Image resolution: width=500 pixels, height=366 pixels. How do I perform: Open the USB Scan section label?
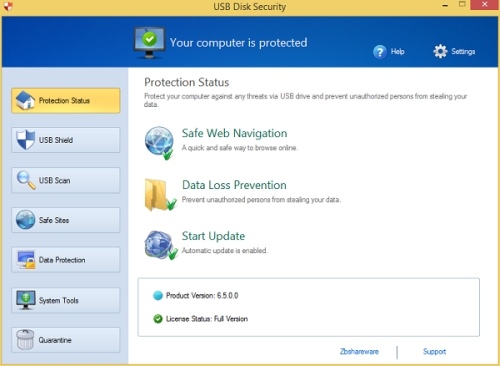coord(54,180)
